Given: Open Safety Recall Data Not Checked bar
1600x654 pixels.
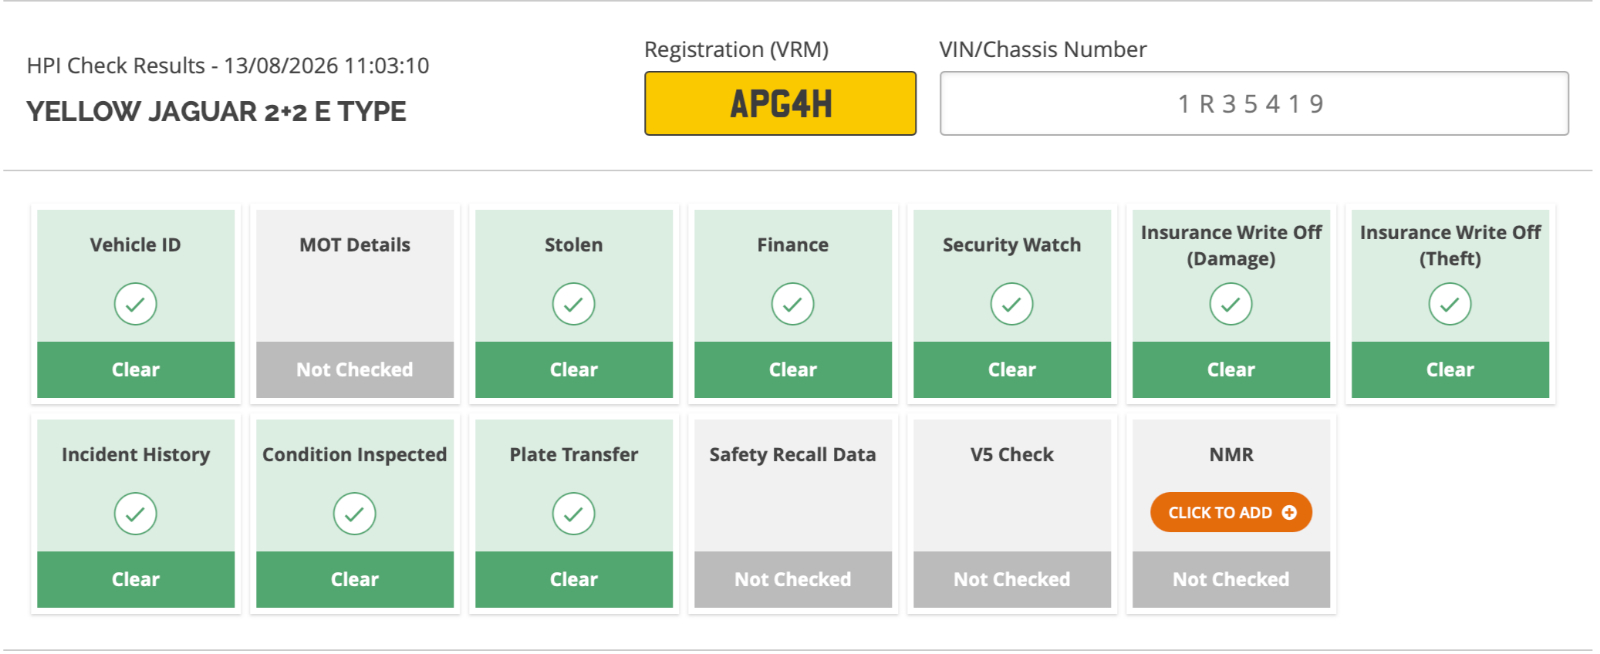Looking at the screenshot, I should (x=793, y=580).
